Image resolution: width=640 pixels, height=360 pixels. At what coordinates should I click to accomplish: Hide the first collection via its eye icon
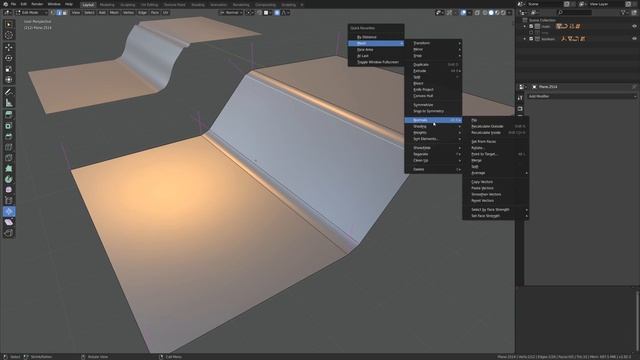coord(634,26)
